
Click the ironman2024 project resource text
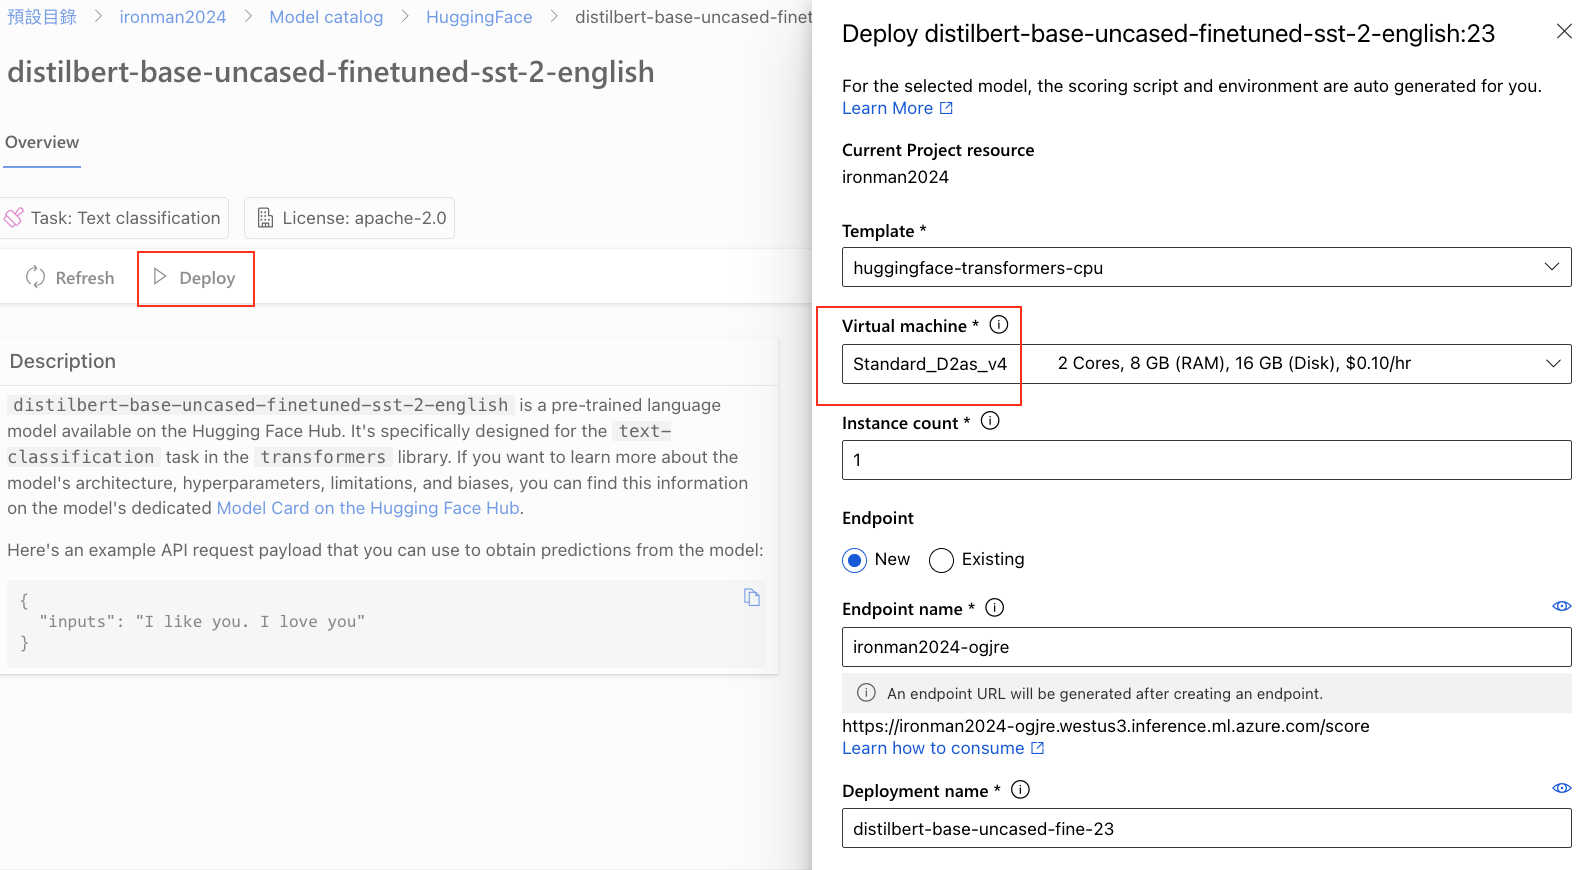tap(895, 177)
